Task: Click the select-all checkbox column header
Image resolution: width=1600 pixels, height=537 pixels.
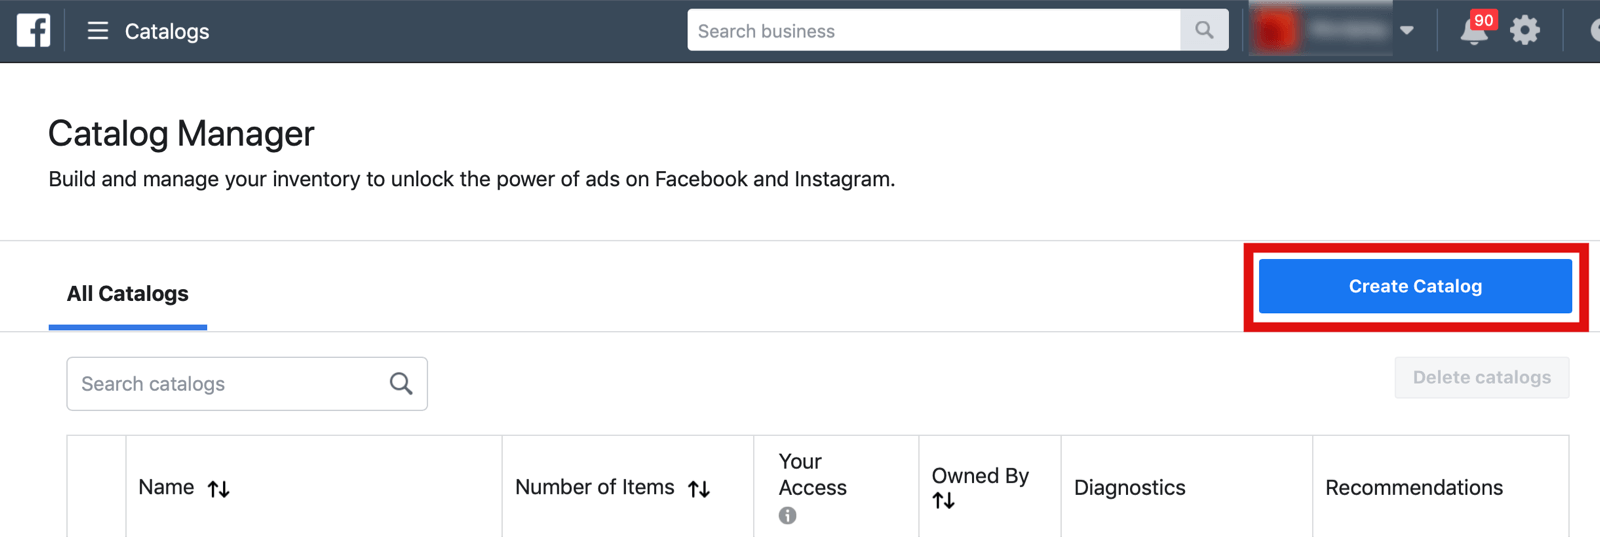Action: pos(97,487)
